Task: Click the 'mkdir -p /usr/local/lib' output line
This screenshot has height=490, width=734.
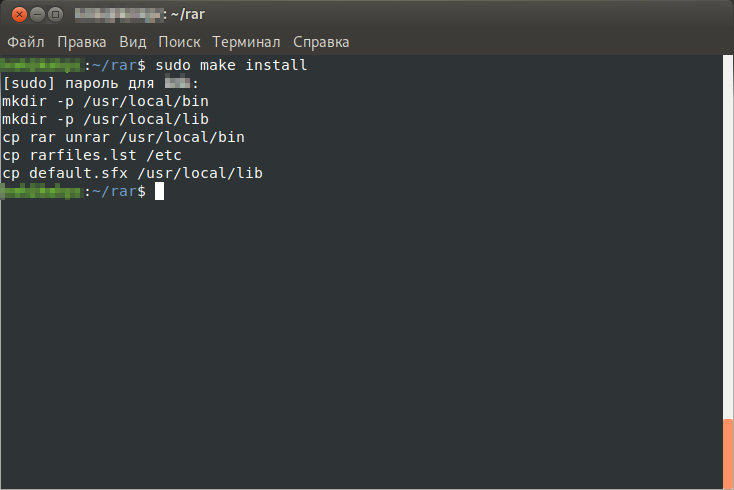Action: click(105, 119)
